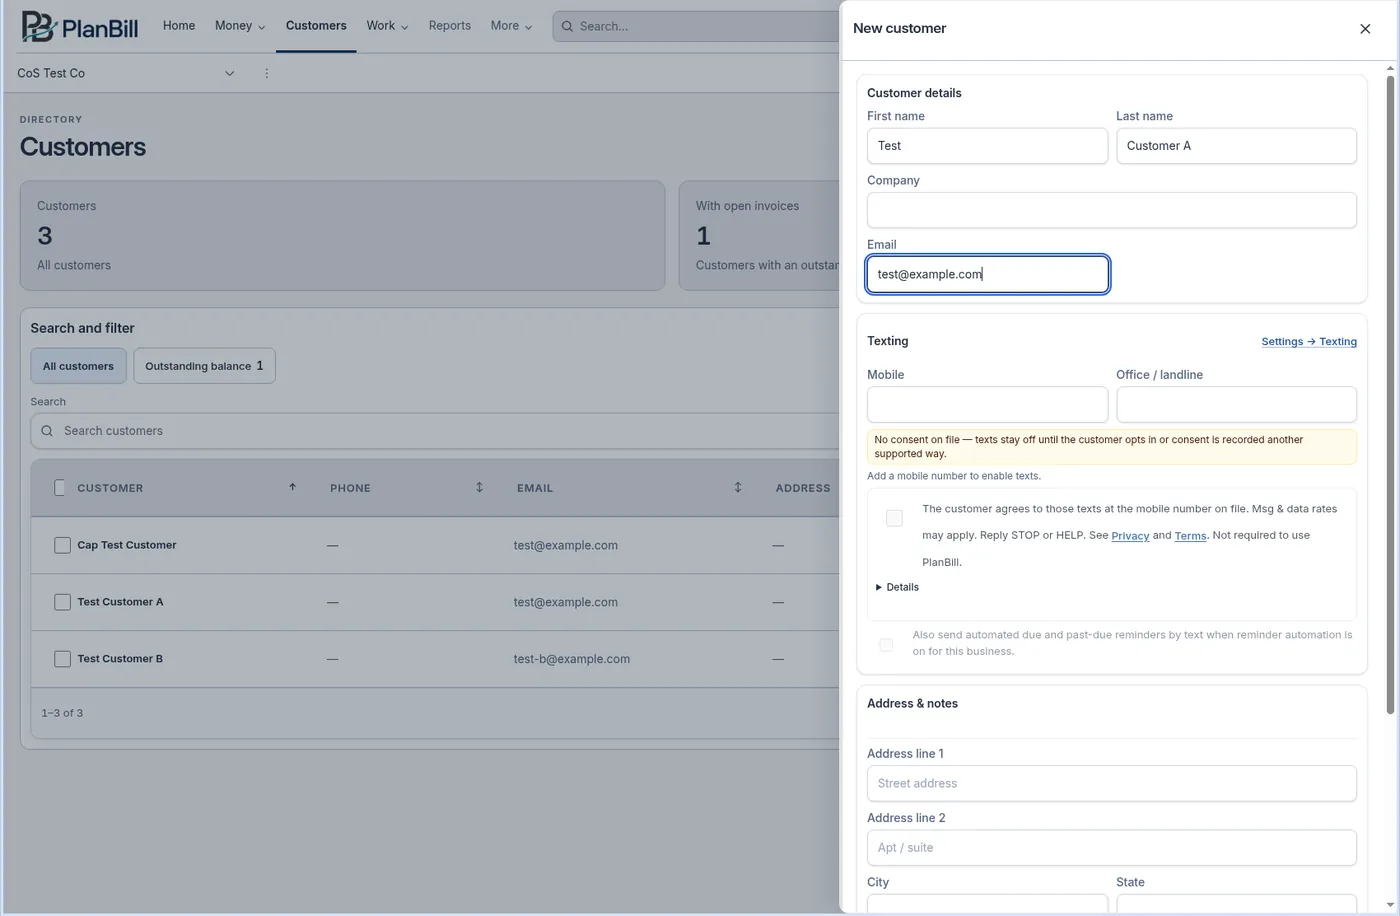Open the Customers nav tab

pyautogui.click(x=316, y=26)
